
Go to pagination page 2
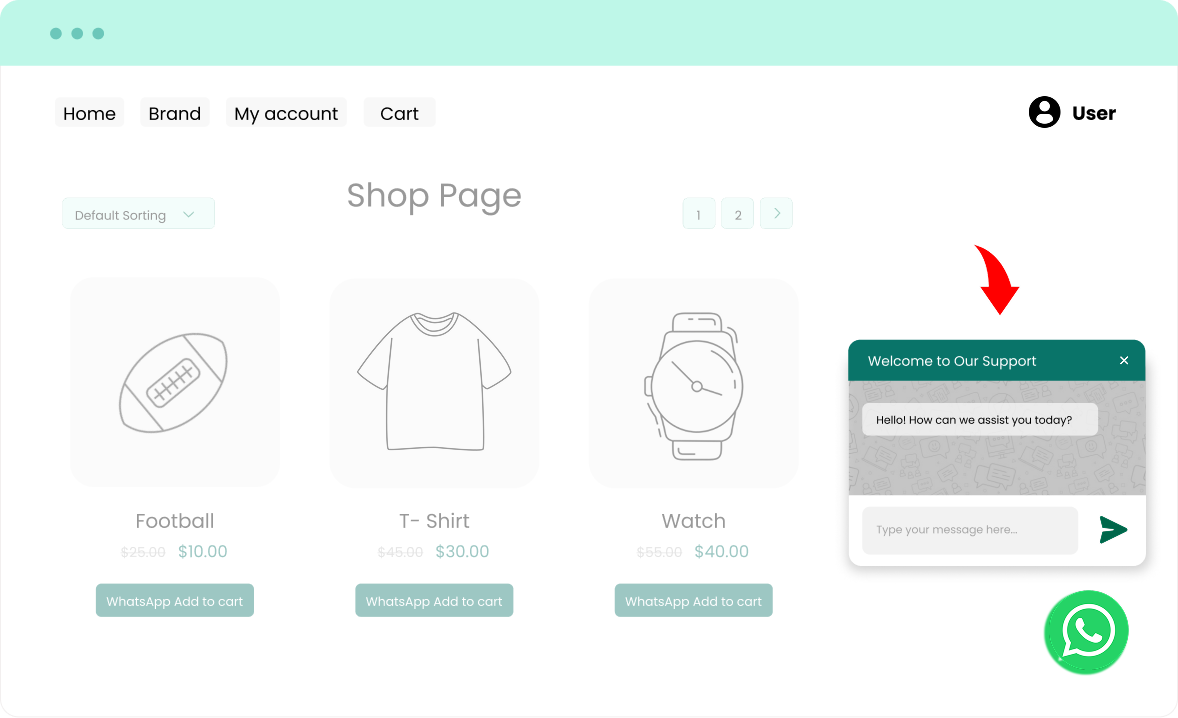tap(738, 214)
